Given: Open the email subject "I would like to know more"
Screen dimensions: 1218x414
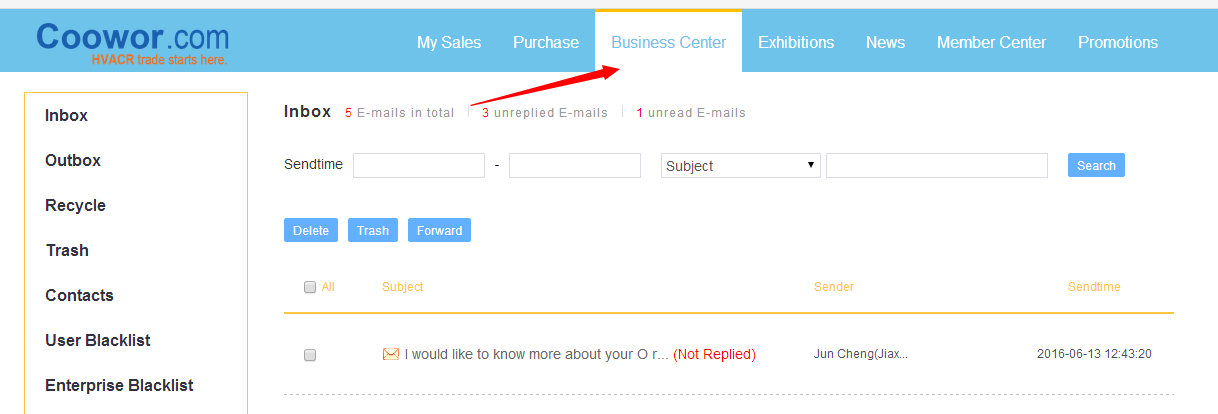Looking at the screenshot, I should tap(536, 354).
